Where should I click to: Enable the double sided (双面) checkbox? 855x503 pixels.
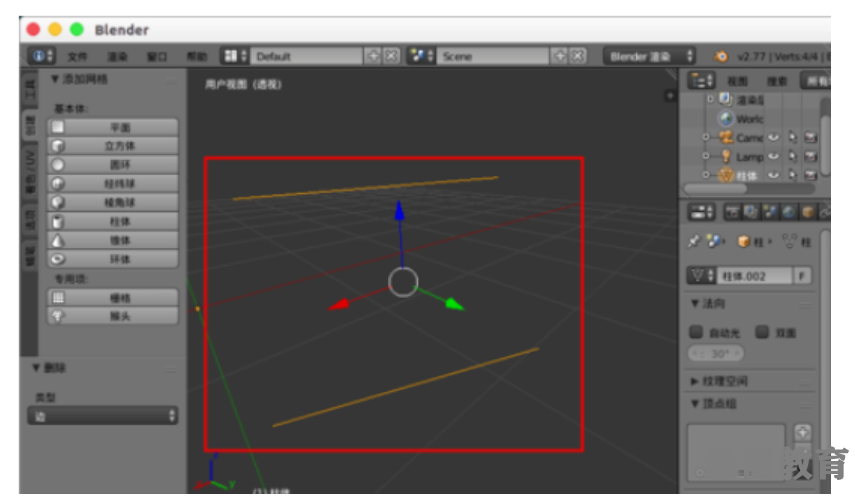pyautogui.click(x=762, y=332)
